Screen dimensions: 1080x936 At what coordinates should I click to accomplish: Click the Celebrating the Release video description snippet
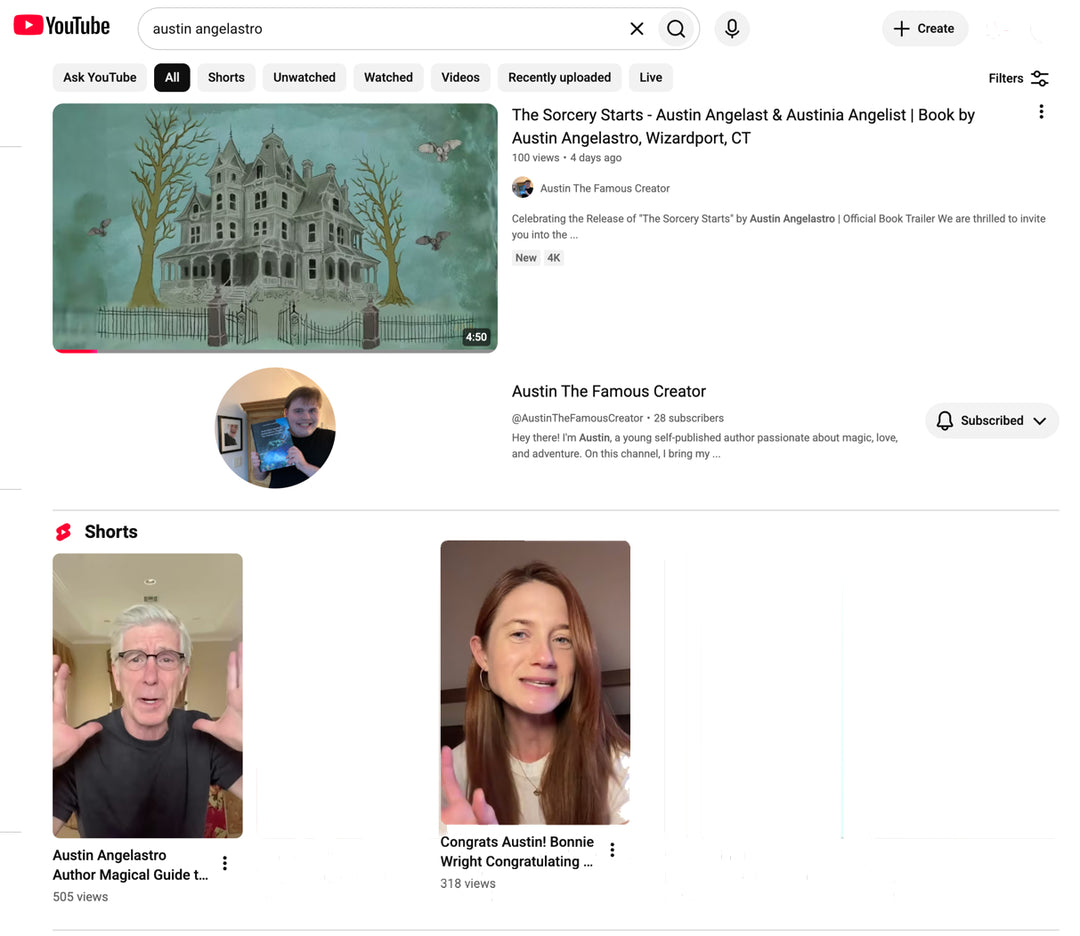[x=778, y=227]
